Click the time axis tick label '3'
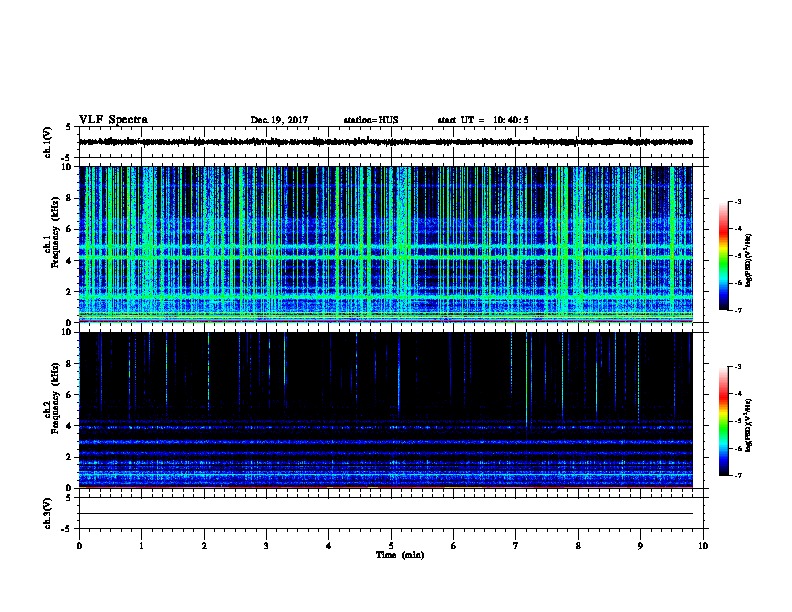The height and width of the screenshot is (612, 792). click(266, 545)
